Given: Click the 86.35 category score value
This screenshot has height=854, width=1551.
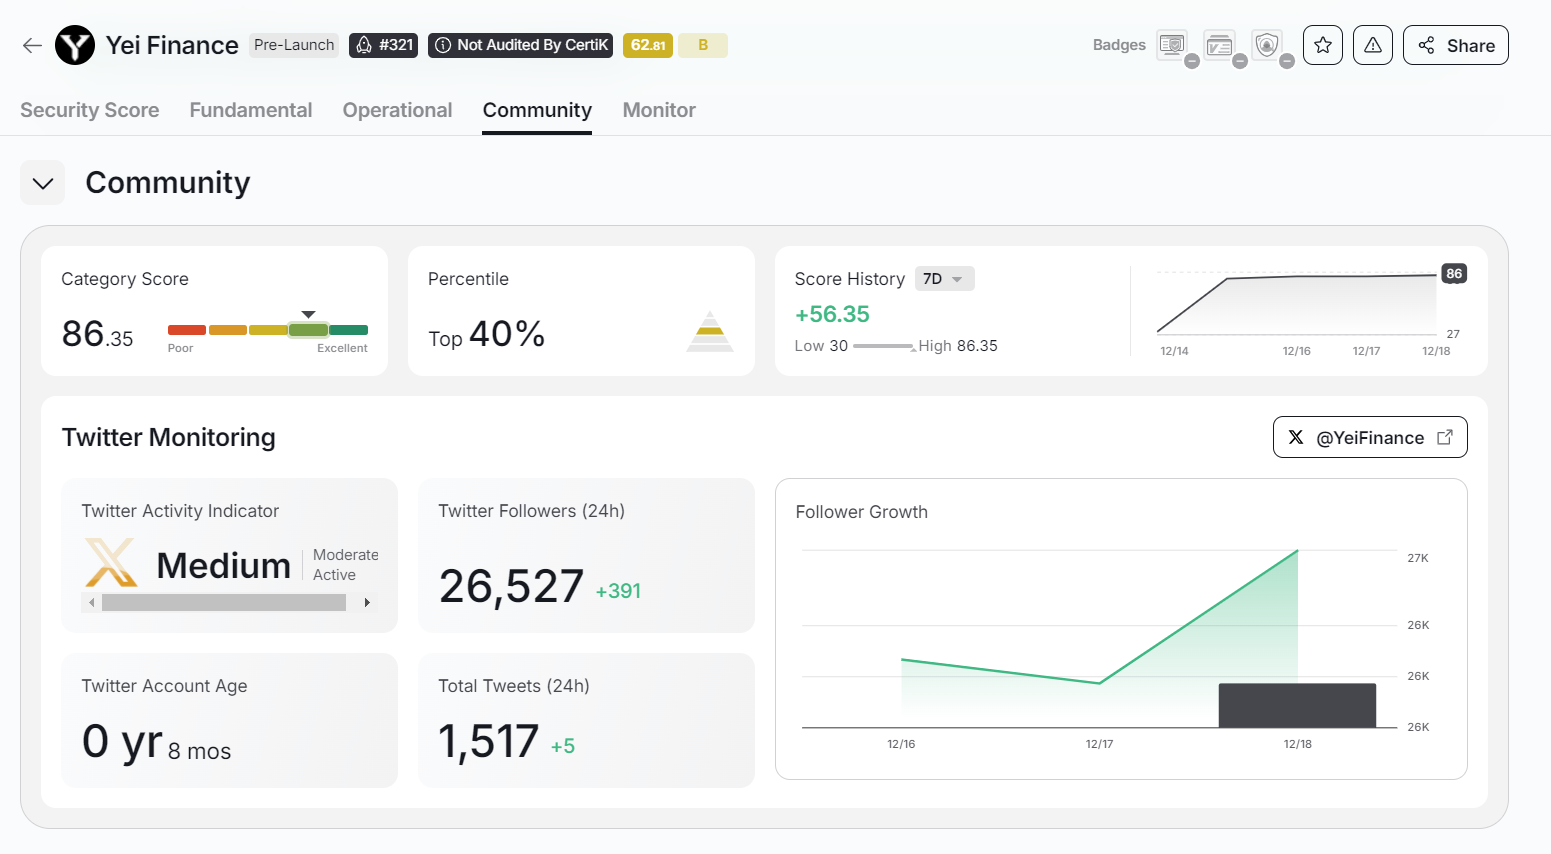Looking at the screenshot, I should click(x=97, y=334).
